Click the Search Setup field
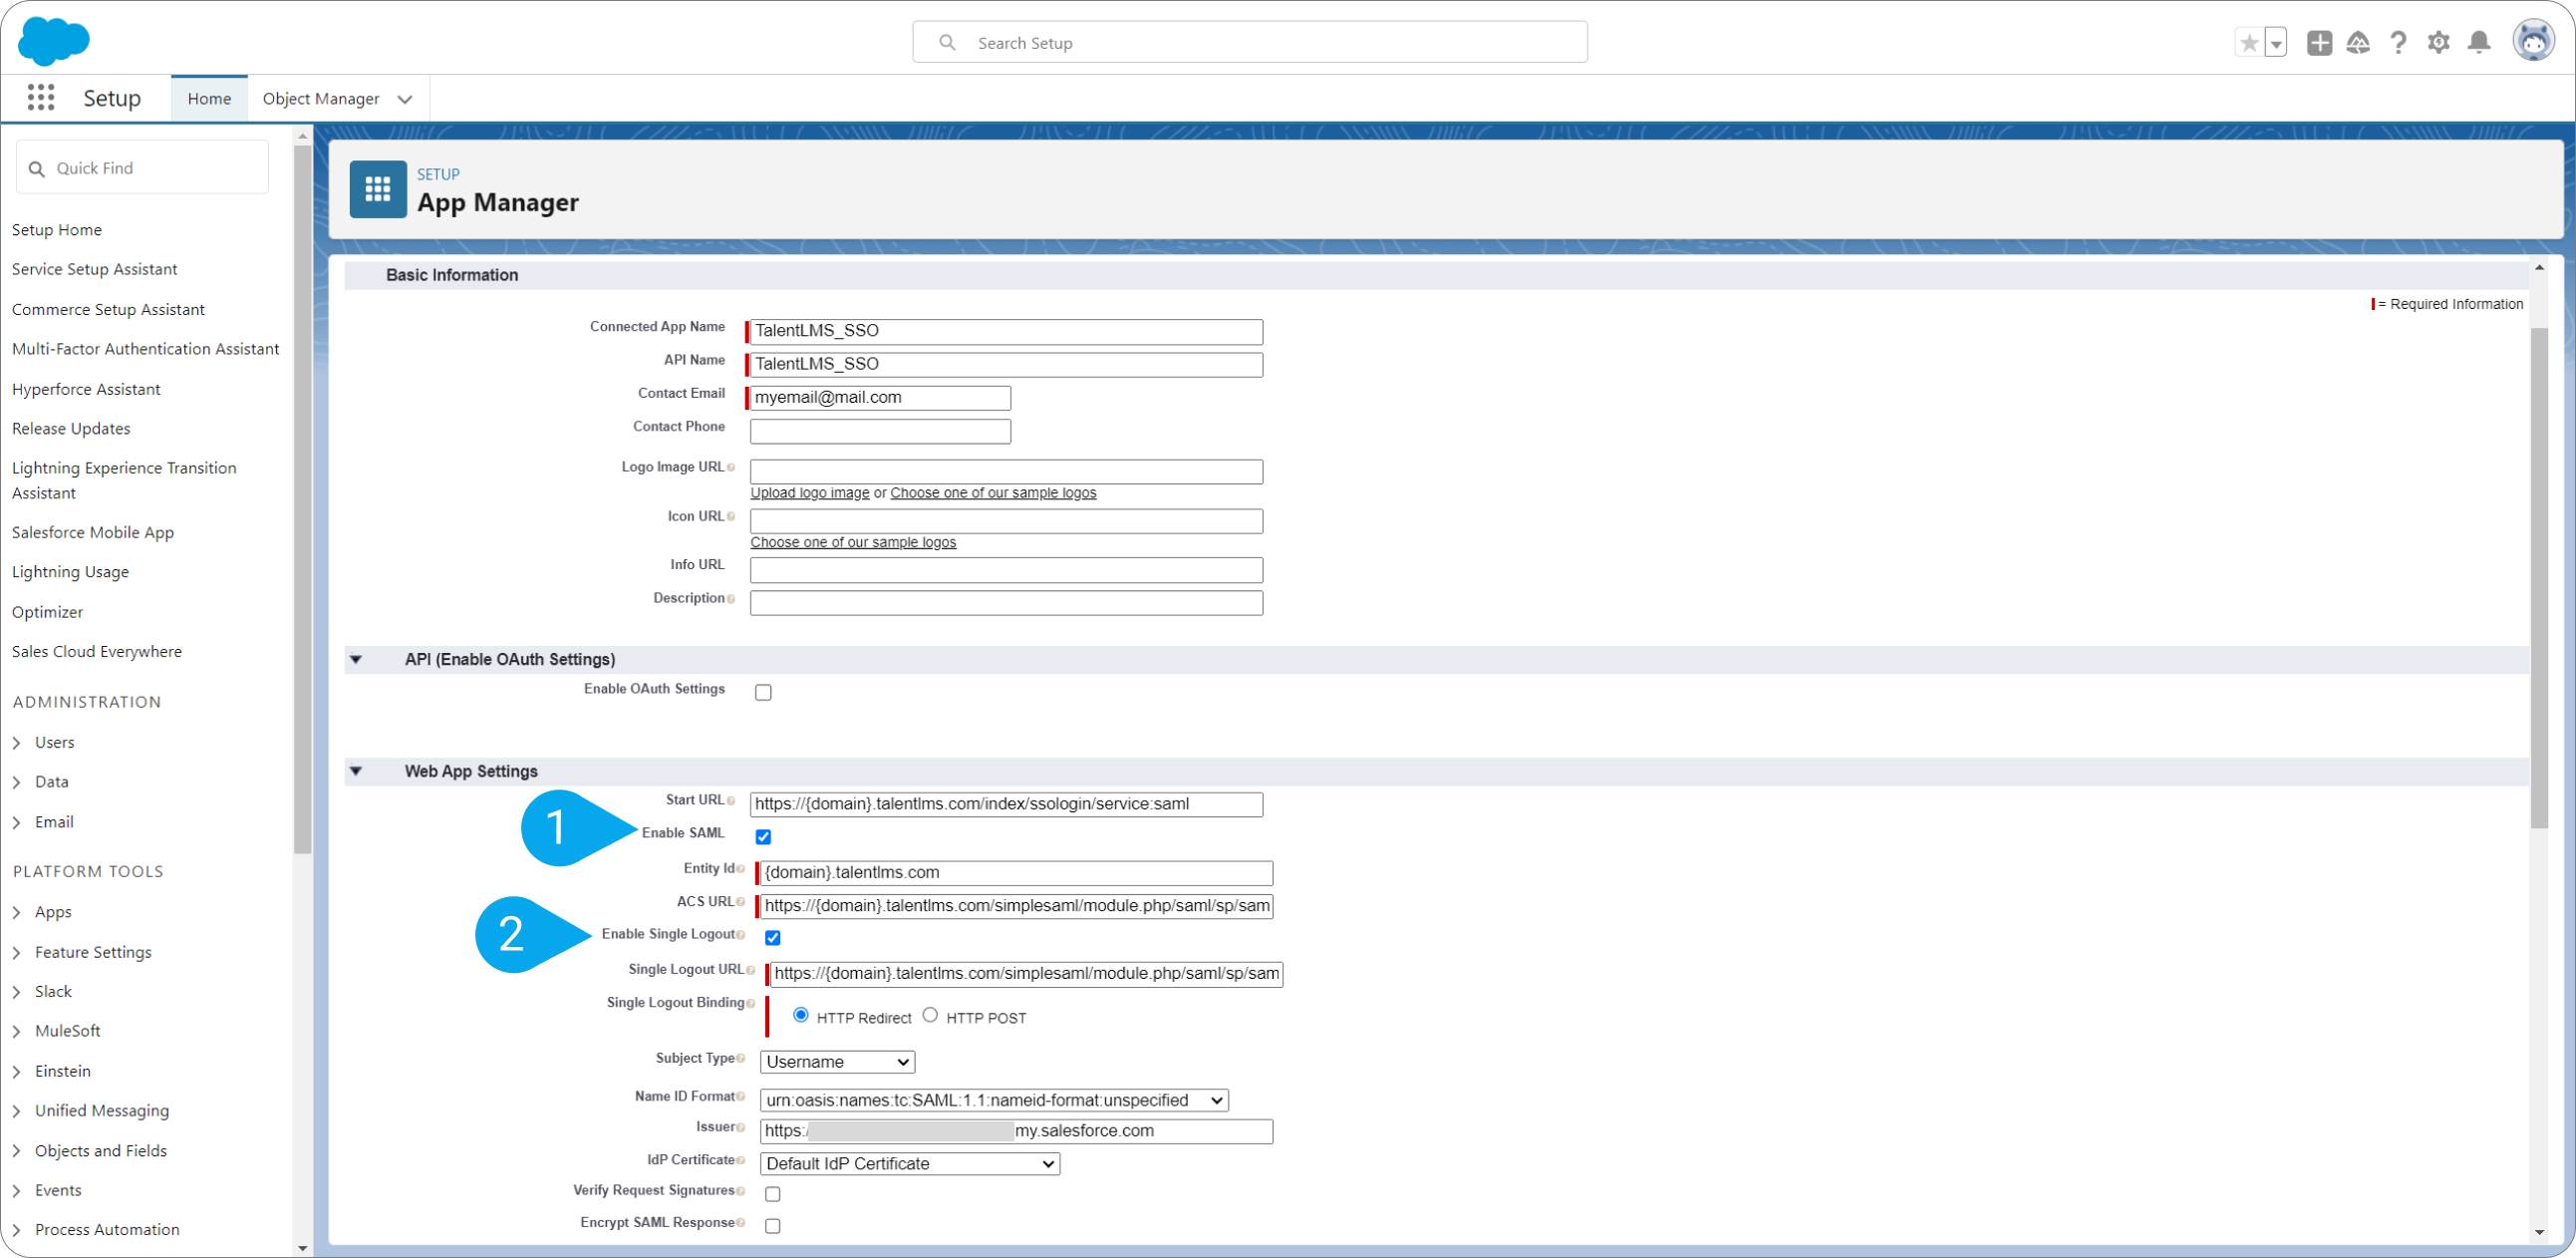Screen dimensions: 2576x1258 pyautogui.click(x=1249, y=43)
